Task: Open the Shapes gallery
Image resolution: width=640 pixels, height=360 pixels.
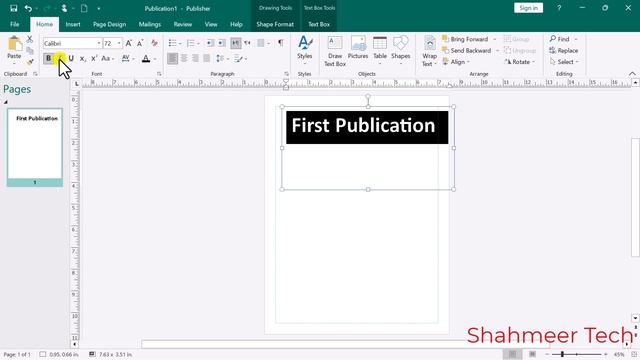Action: click(400, 50)
